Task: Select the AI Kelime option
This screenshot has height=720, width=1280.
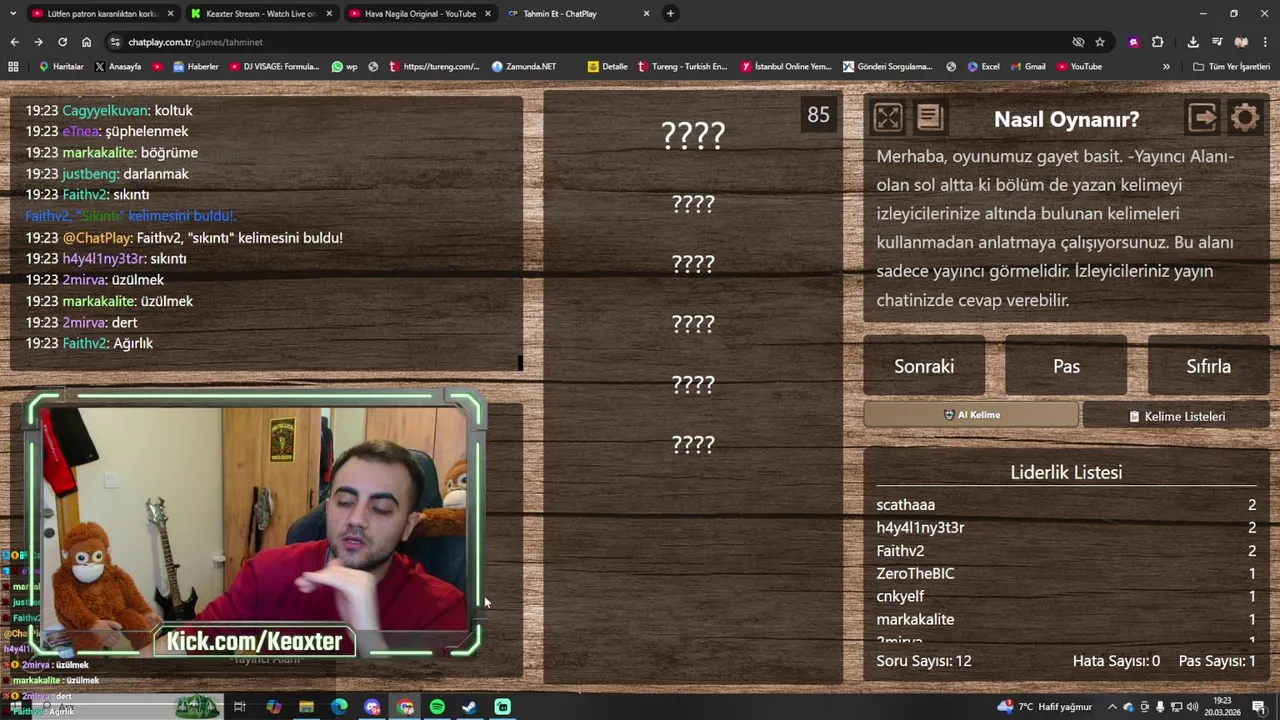Action: (x=971, y=415)
